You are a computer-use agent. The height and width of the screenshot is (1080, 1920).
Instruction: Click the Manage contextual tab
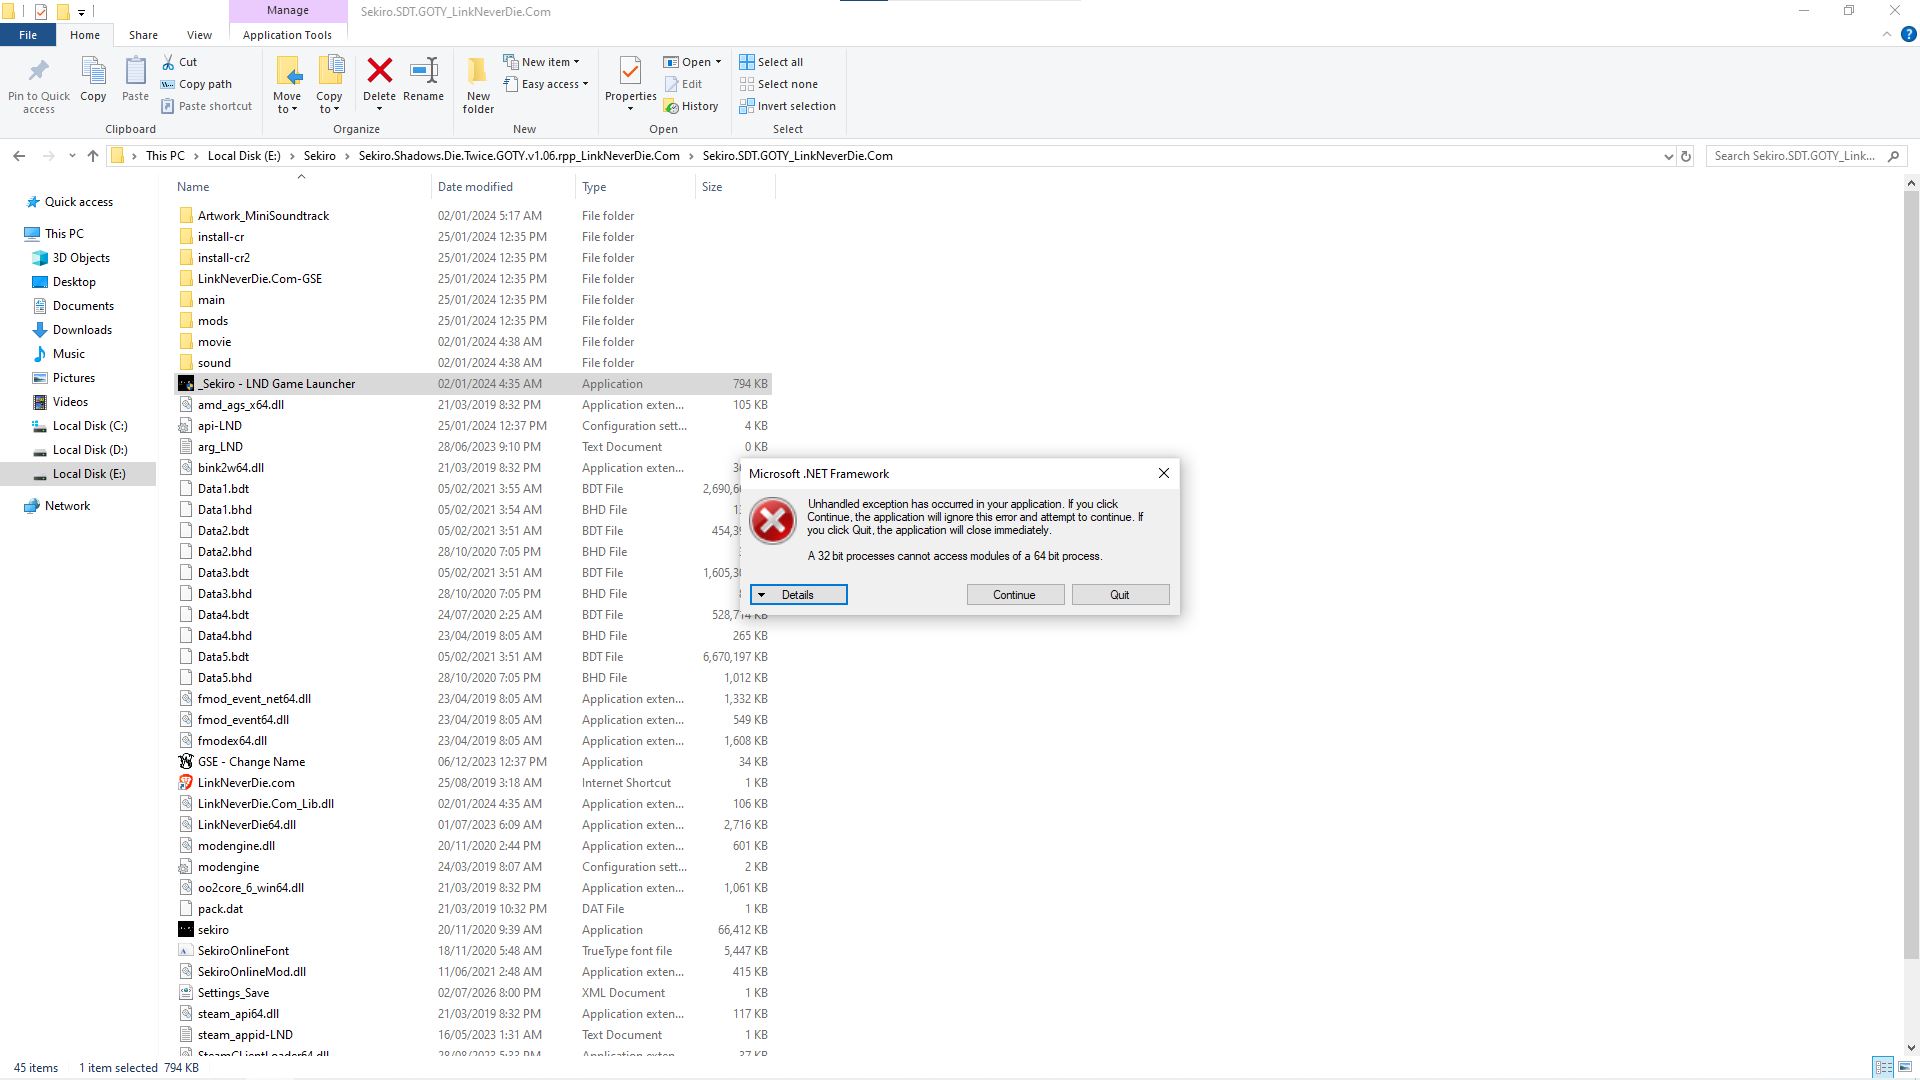[x=288, y=10]
